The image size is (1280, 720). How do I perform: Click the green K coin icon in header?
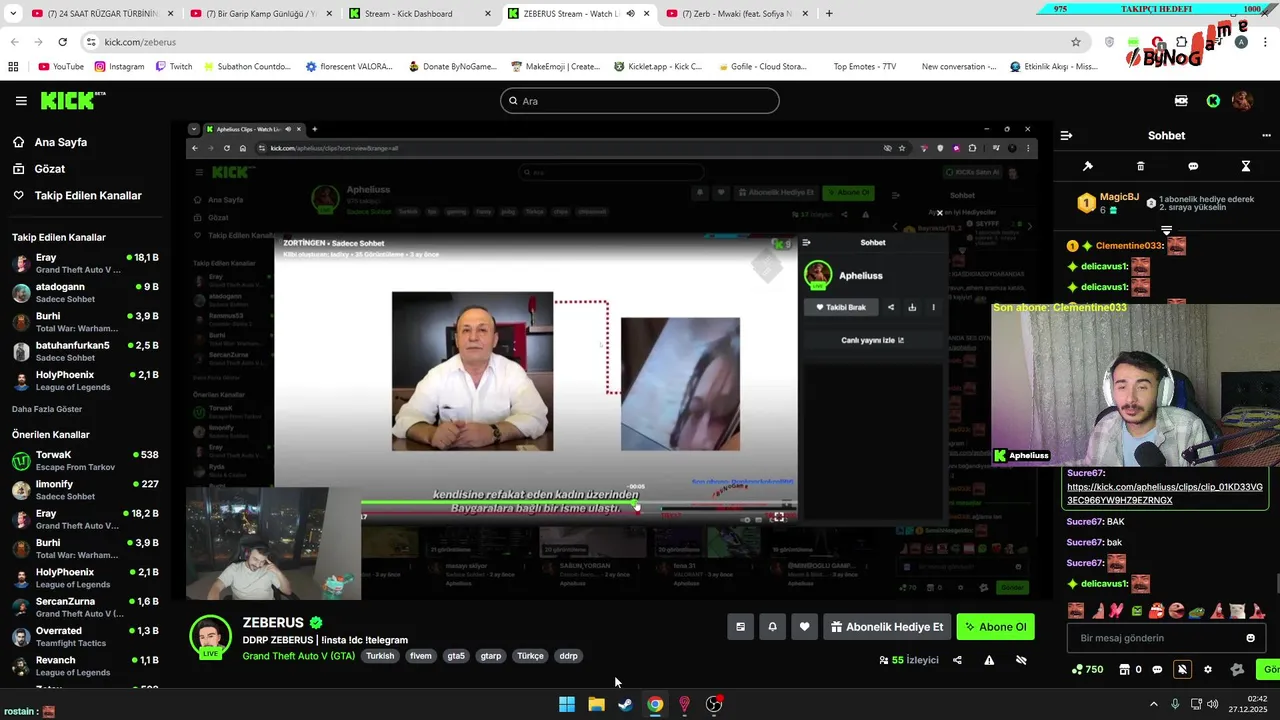pyautogui.click(x=1213, y=101)
